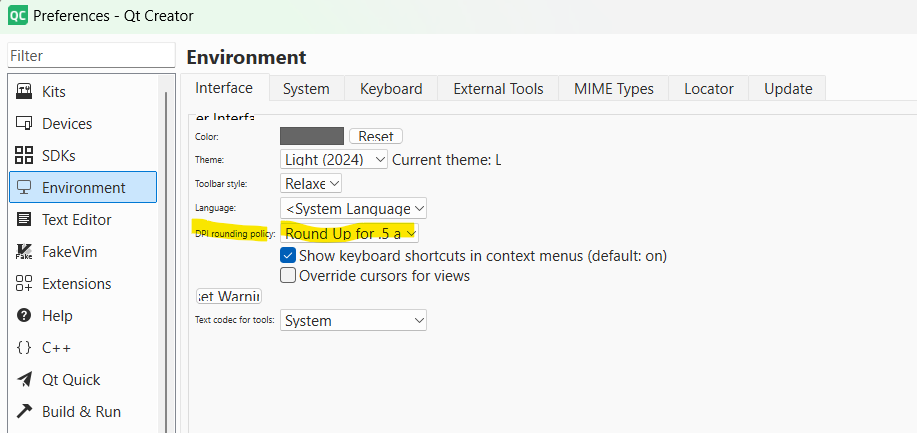Screen dimensions: 917x433
Task: Open the DPI rounding policy dropdown
Action: (349, 233)
